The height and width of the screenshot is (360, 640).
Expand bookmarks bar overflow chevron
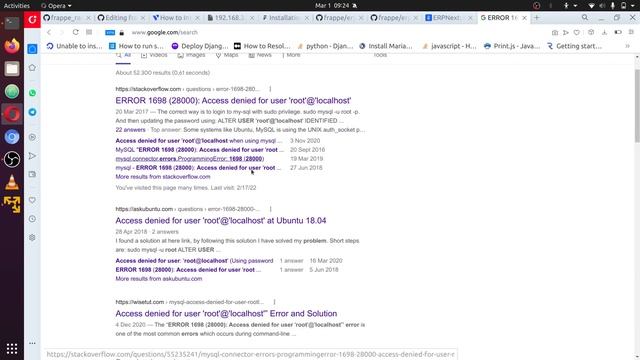[x=627, y=46]
